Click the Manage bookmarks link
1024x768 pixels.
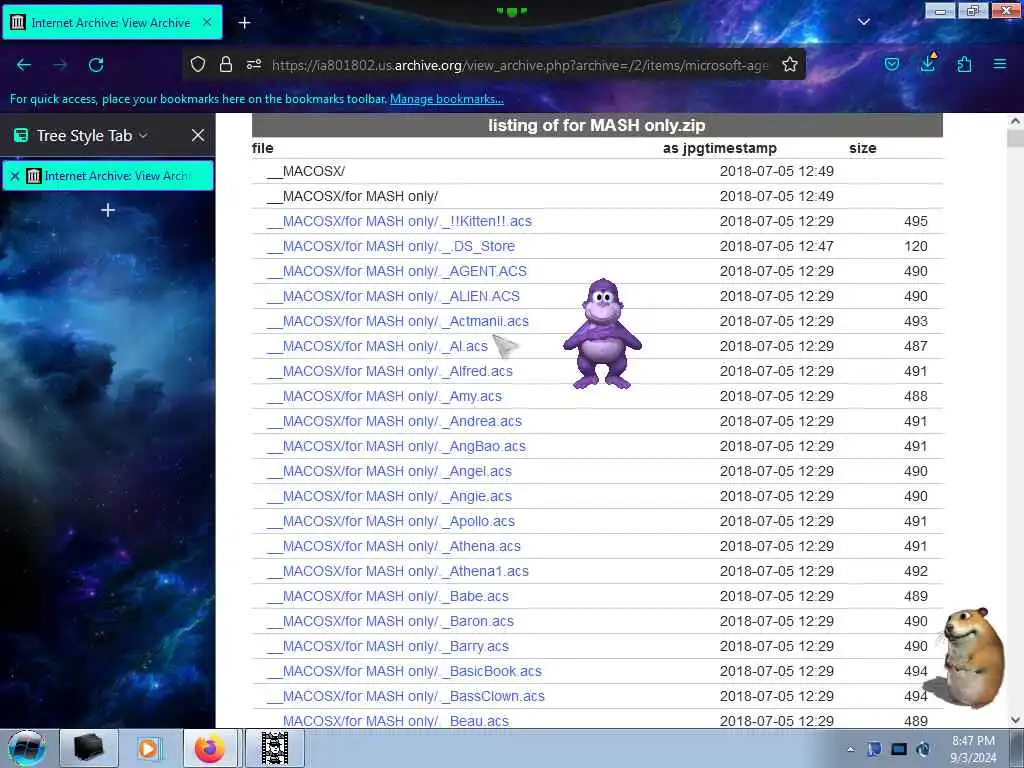pos(447,99)
